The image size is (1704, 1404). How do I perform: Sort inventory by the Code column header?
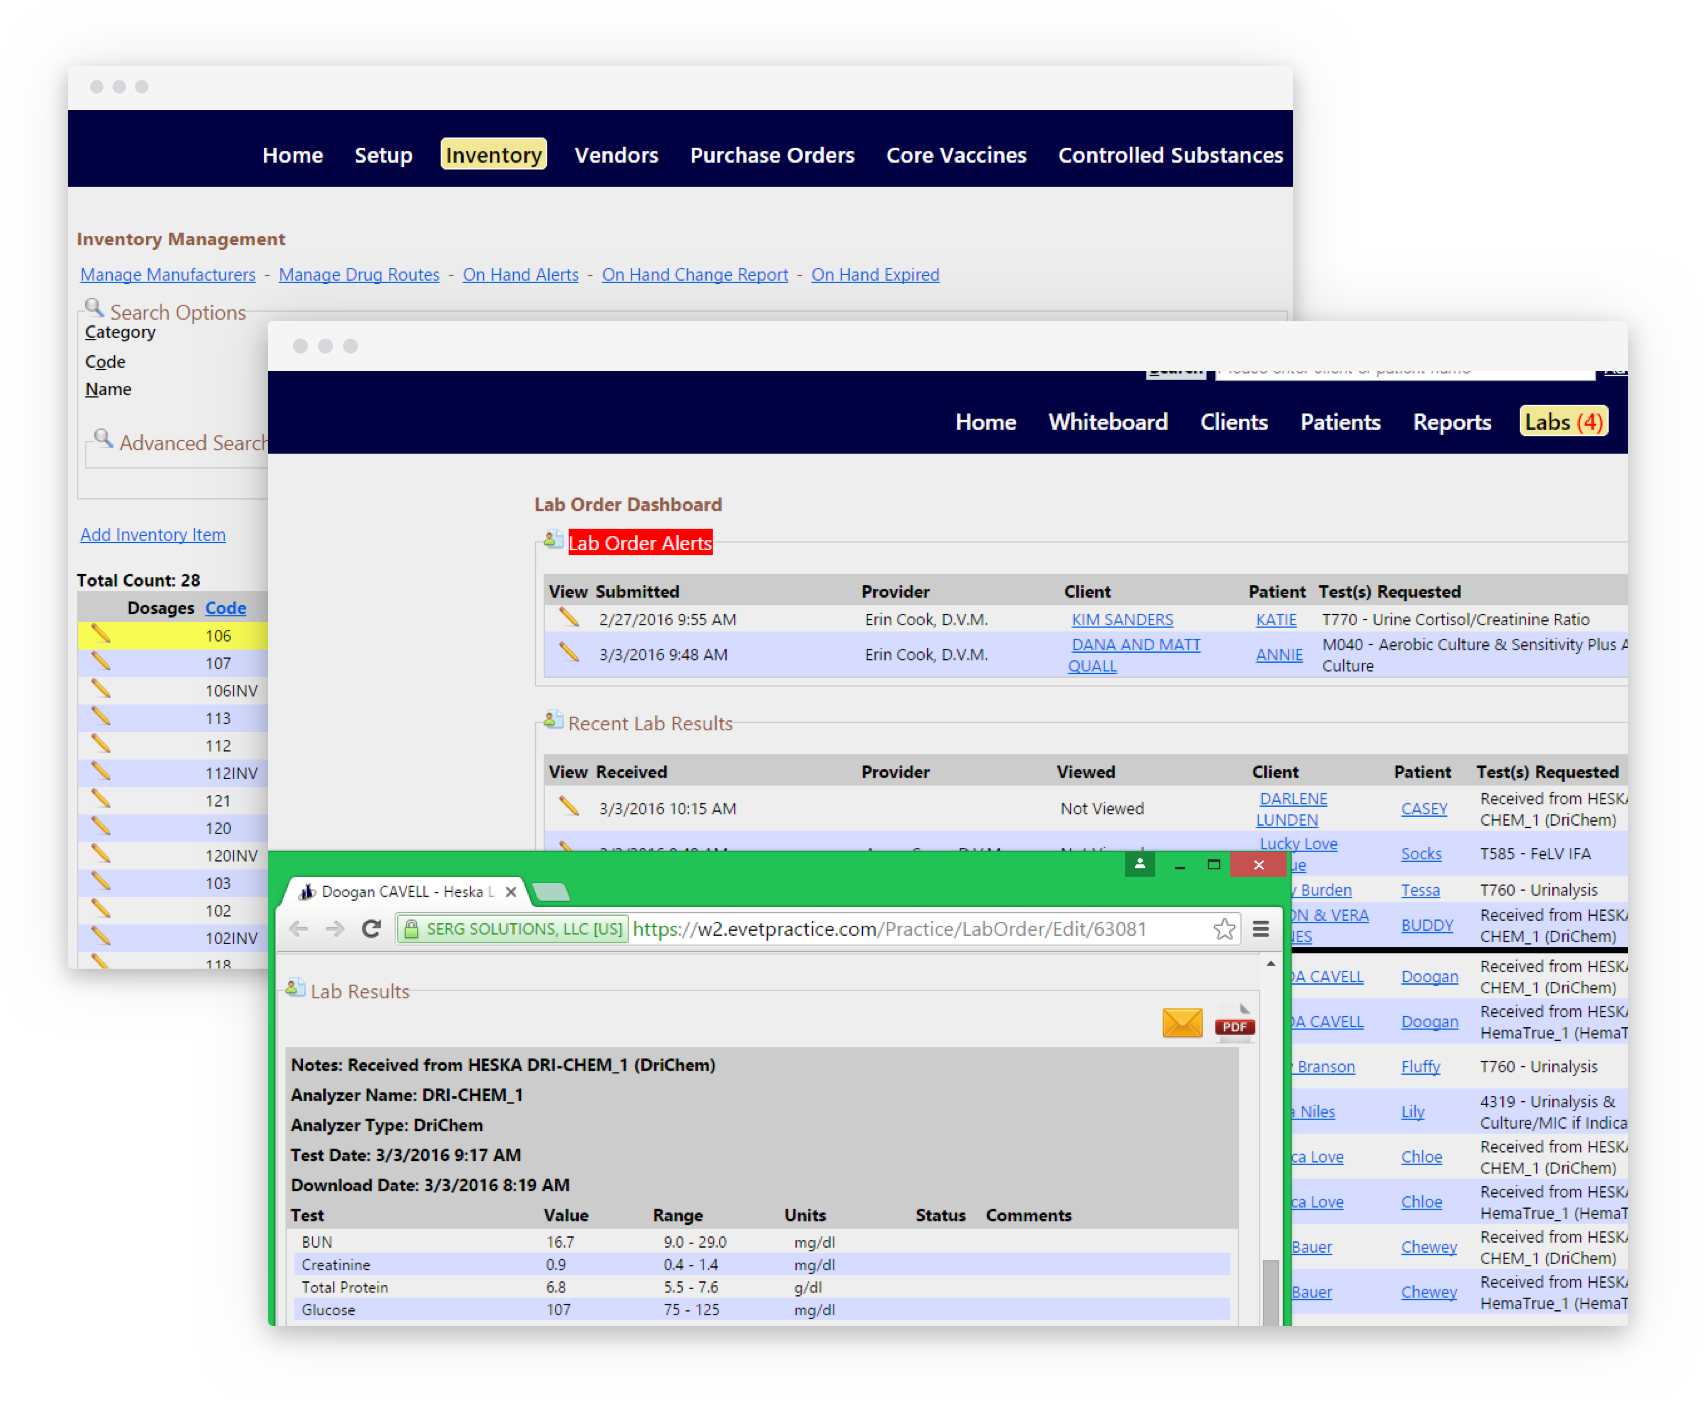tap(225, 608)
